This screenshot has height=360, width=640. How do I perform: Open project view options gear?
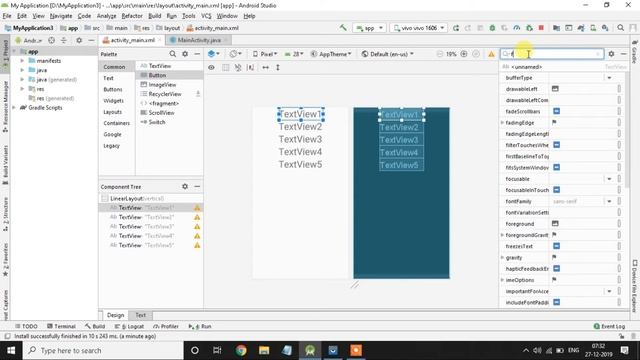pos(79,40)
